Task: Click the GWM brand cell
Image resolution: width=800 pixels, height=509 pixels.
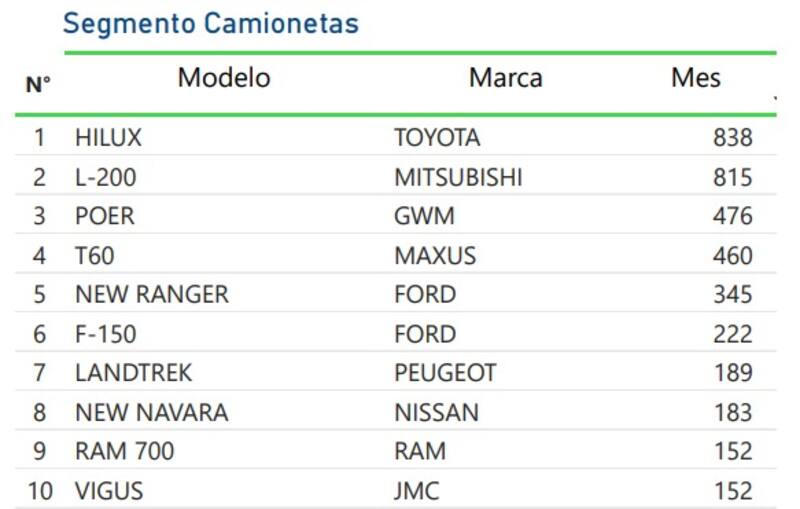Action: pyautogui.click(x=424, y=216)
